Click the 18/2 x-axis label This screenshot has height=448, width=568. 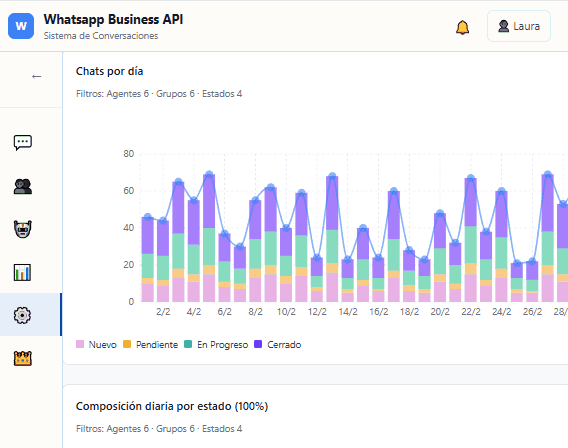[x=409, y=311]
